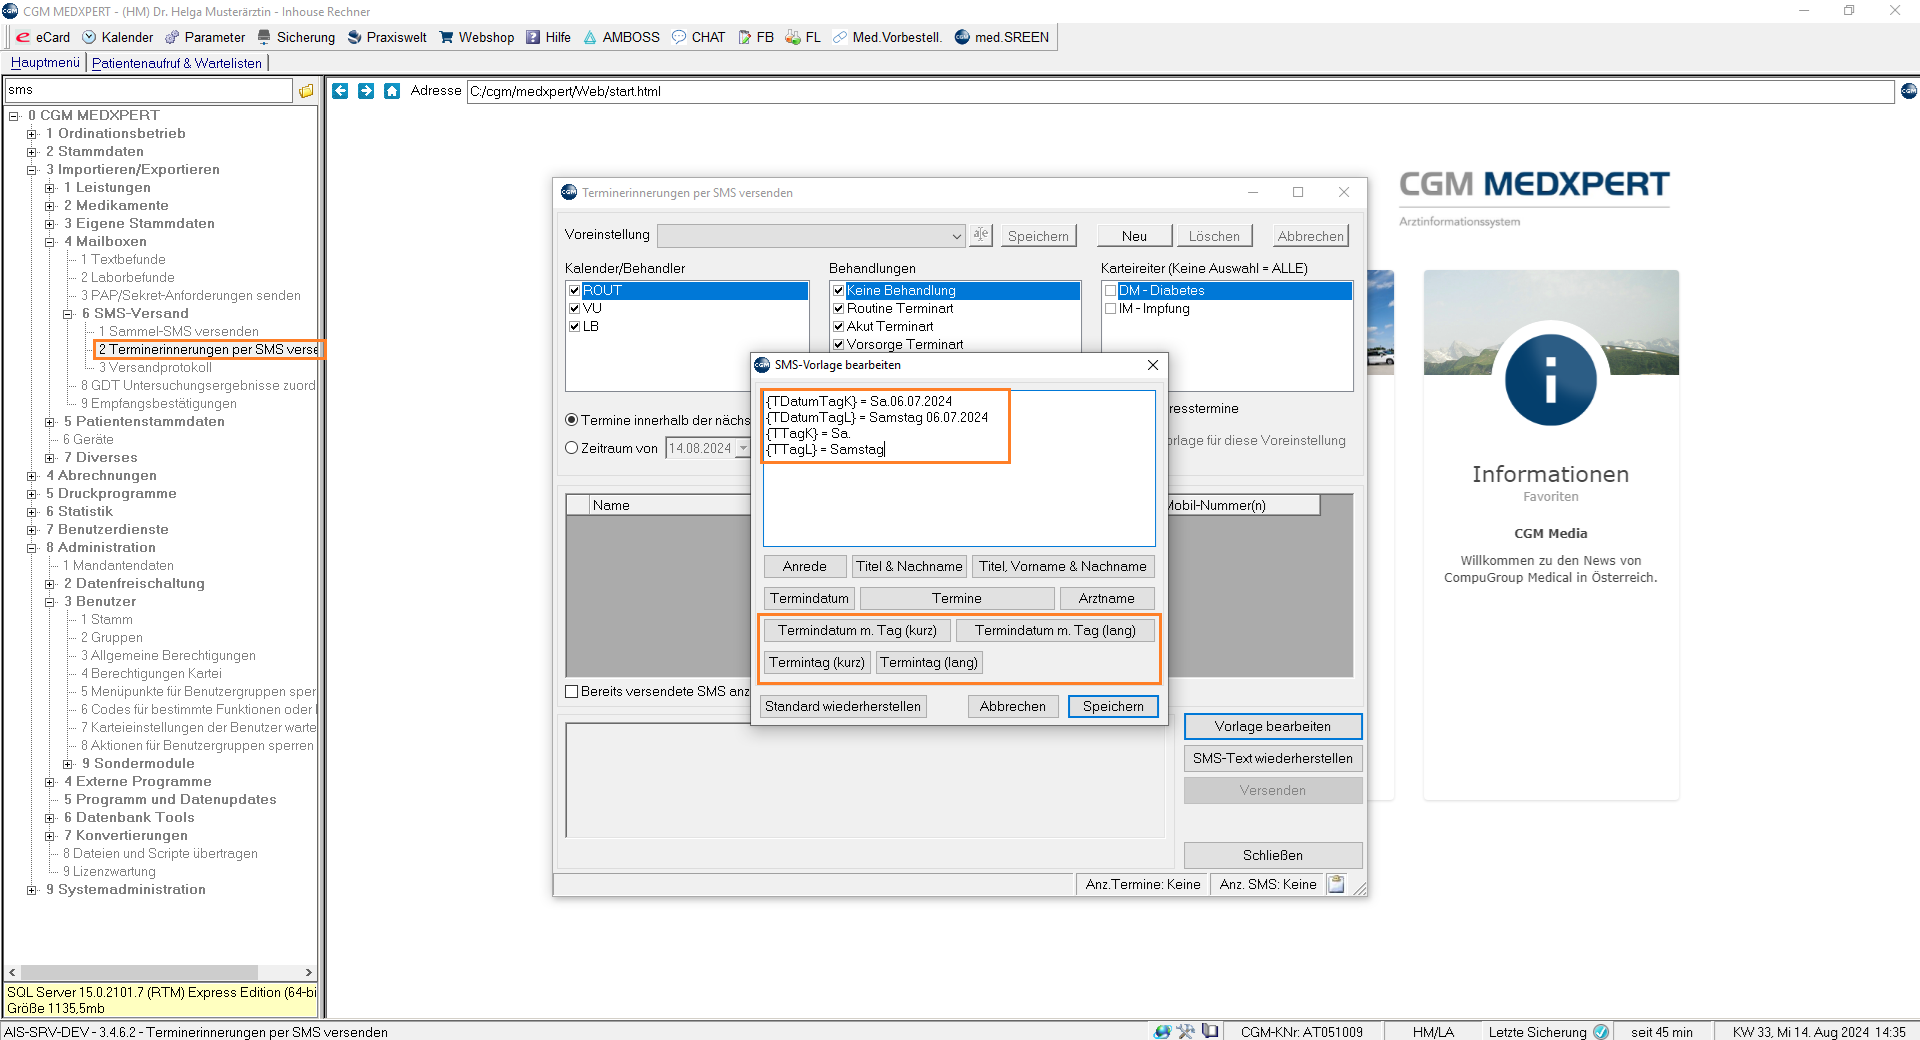The height and width of the screenshot is (1040, 1920).
Task: Click the clipboard icon beside Anz. SMS
Action: click(x=1336, y=884)
